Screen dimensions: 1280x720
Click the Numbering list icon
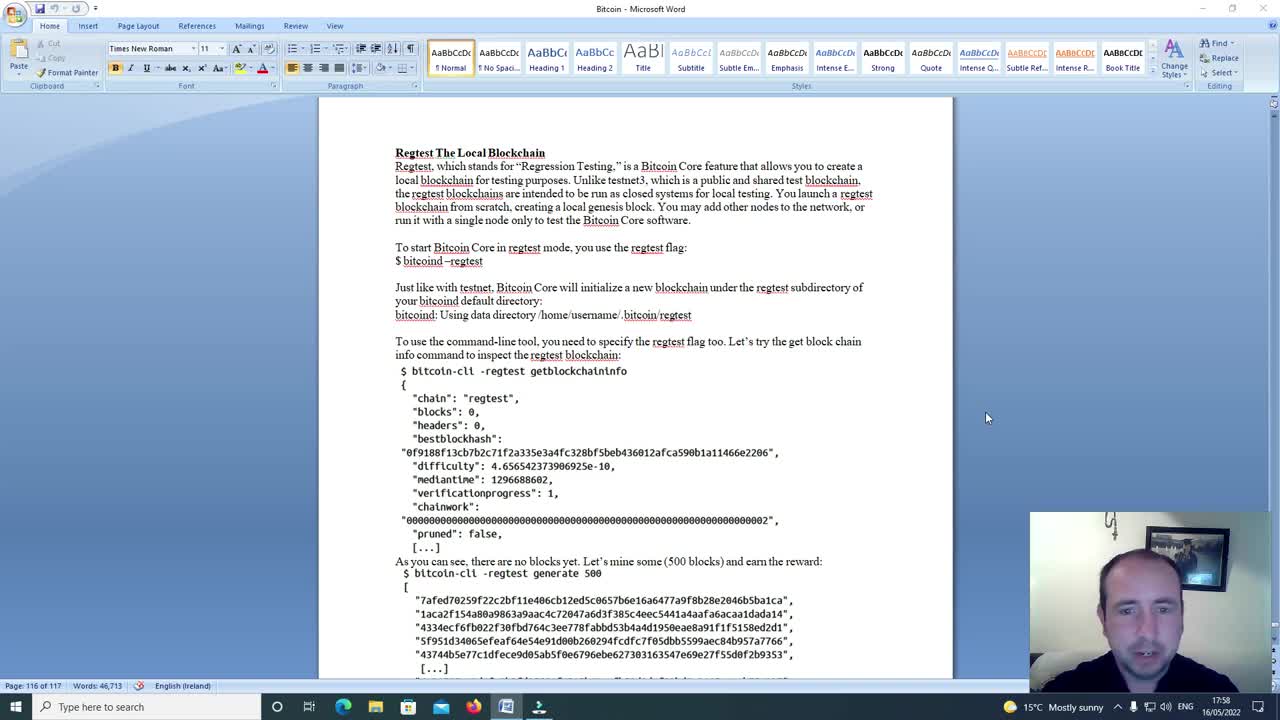point(315,48)
